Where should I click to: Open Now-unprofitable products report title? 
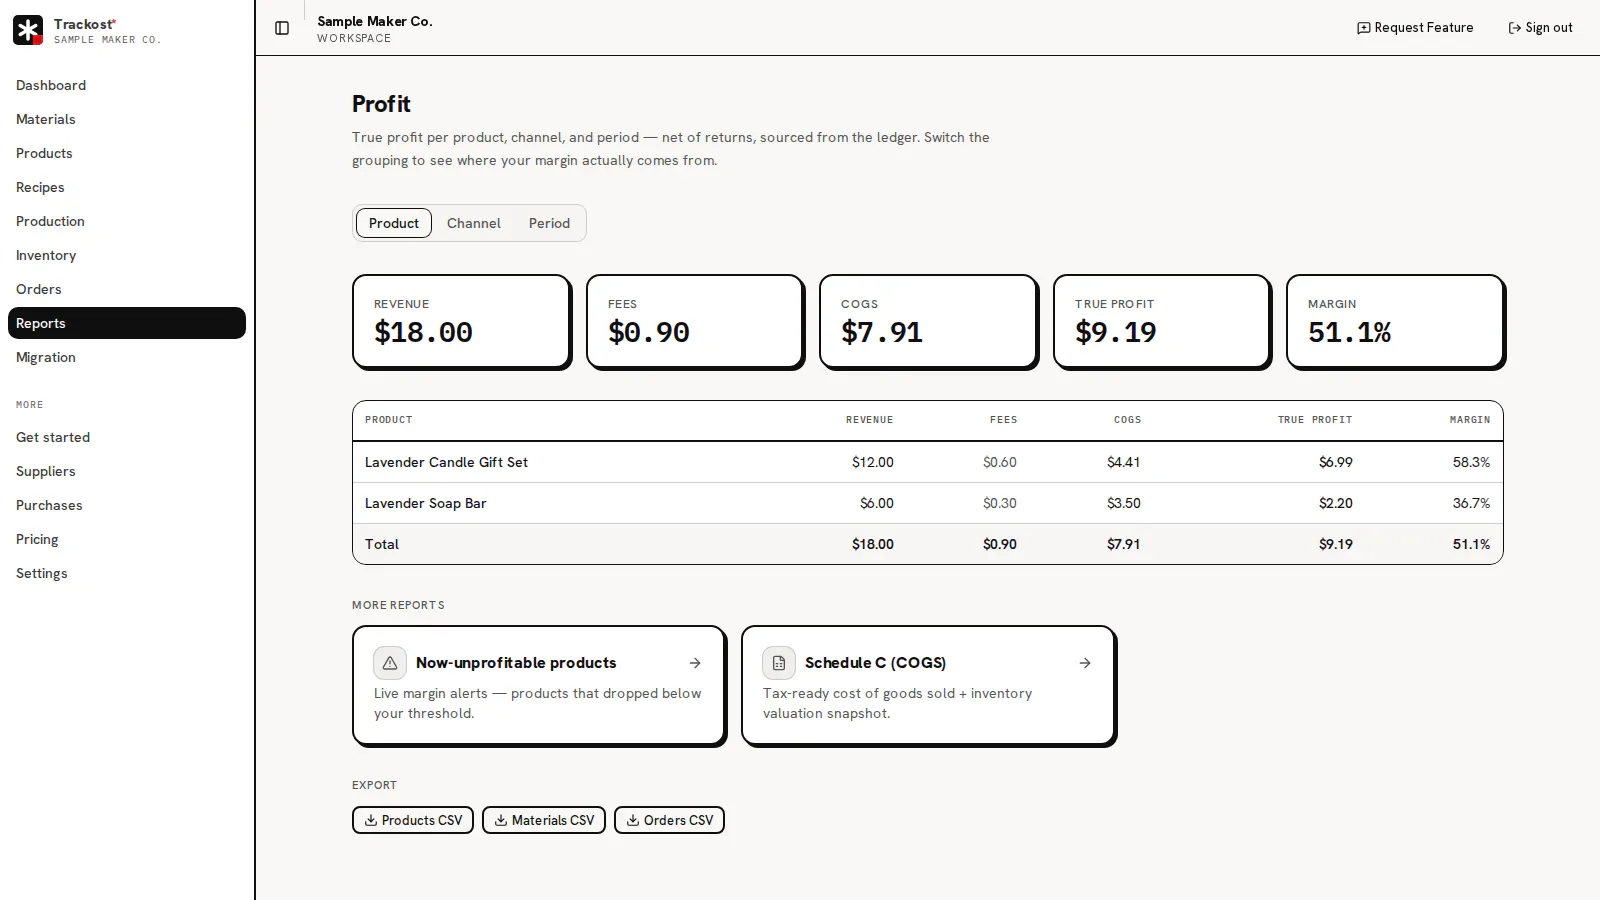pyautogui.click(x=516, y=663)
